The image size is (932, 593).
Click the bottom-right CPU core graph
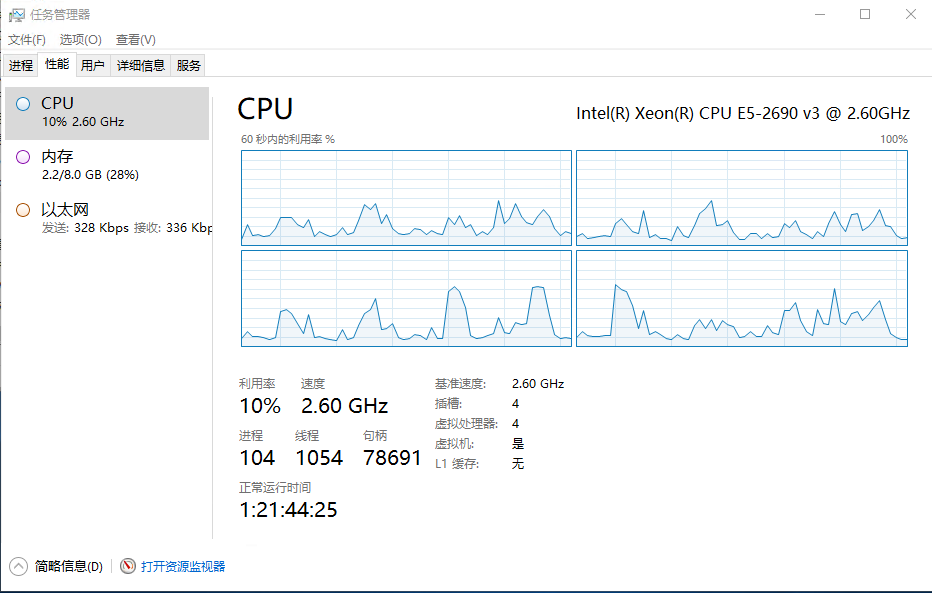[741, 298]
